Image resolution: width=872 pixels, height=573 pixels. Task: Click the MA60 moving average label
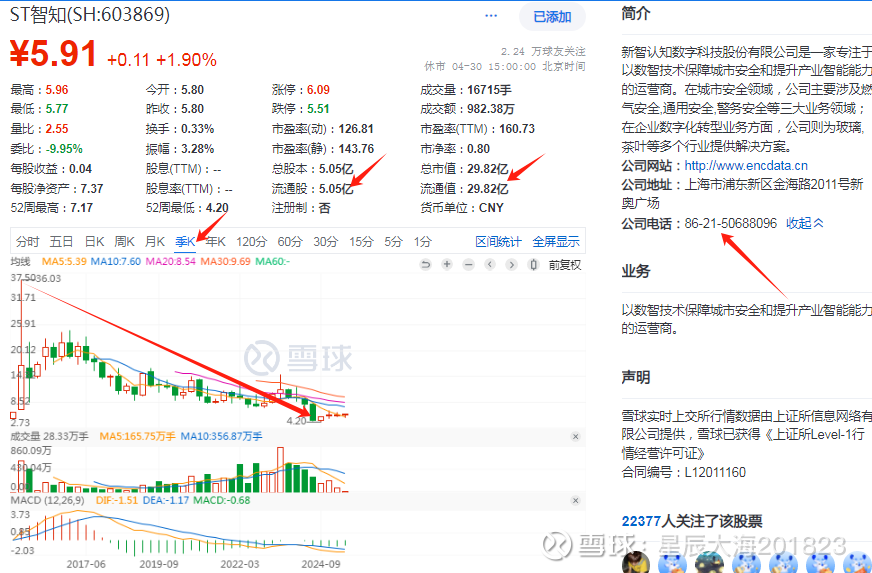[272, 261]
